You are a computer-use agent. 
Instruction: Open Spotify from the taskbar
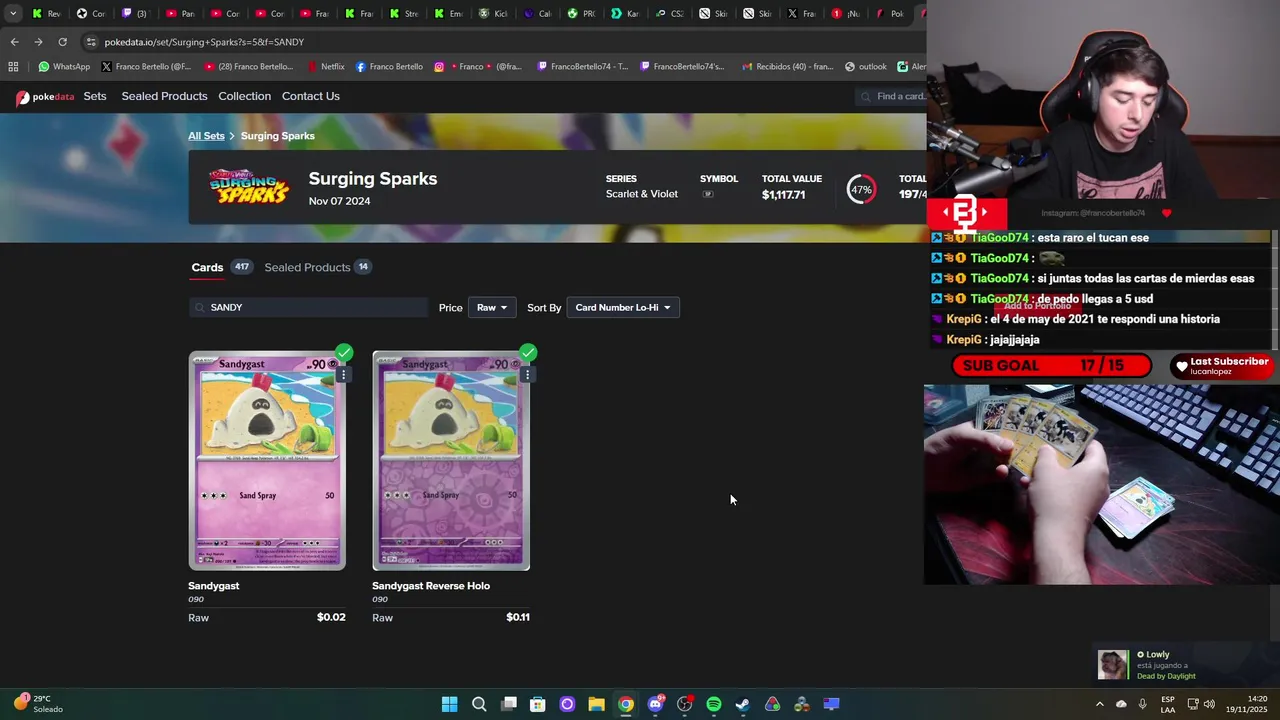click(714, 704)
